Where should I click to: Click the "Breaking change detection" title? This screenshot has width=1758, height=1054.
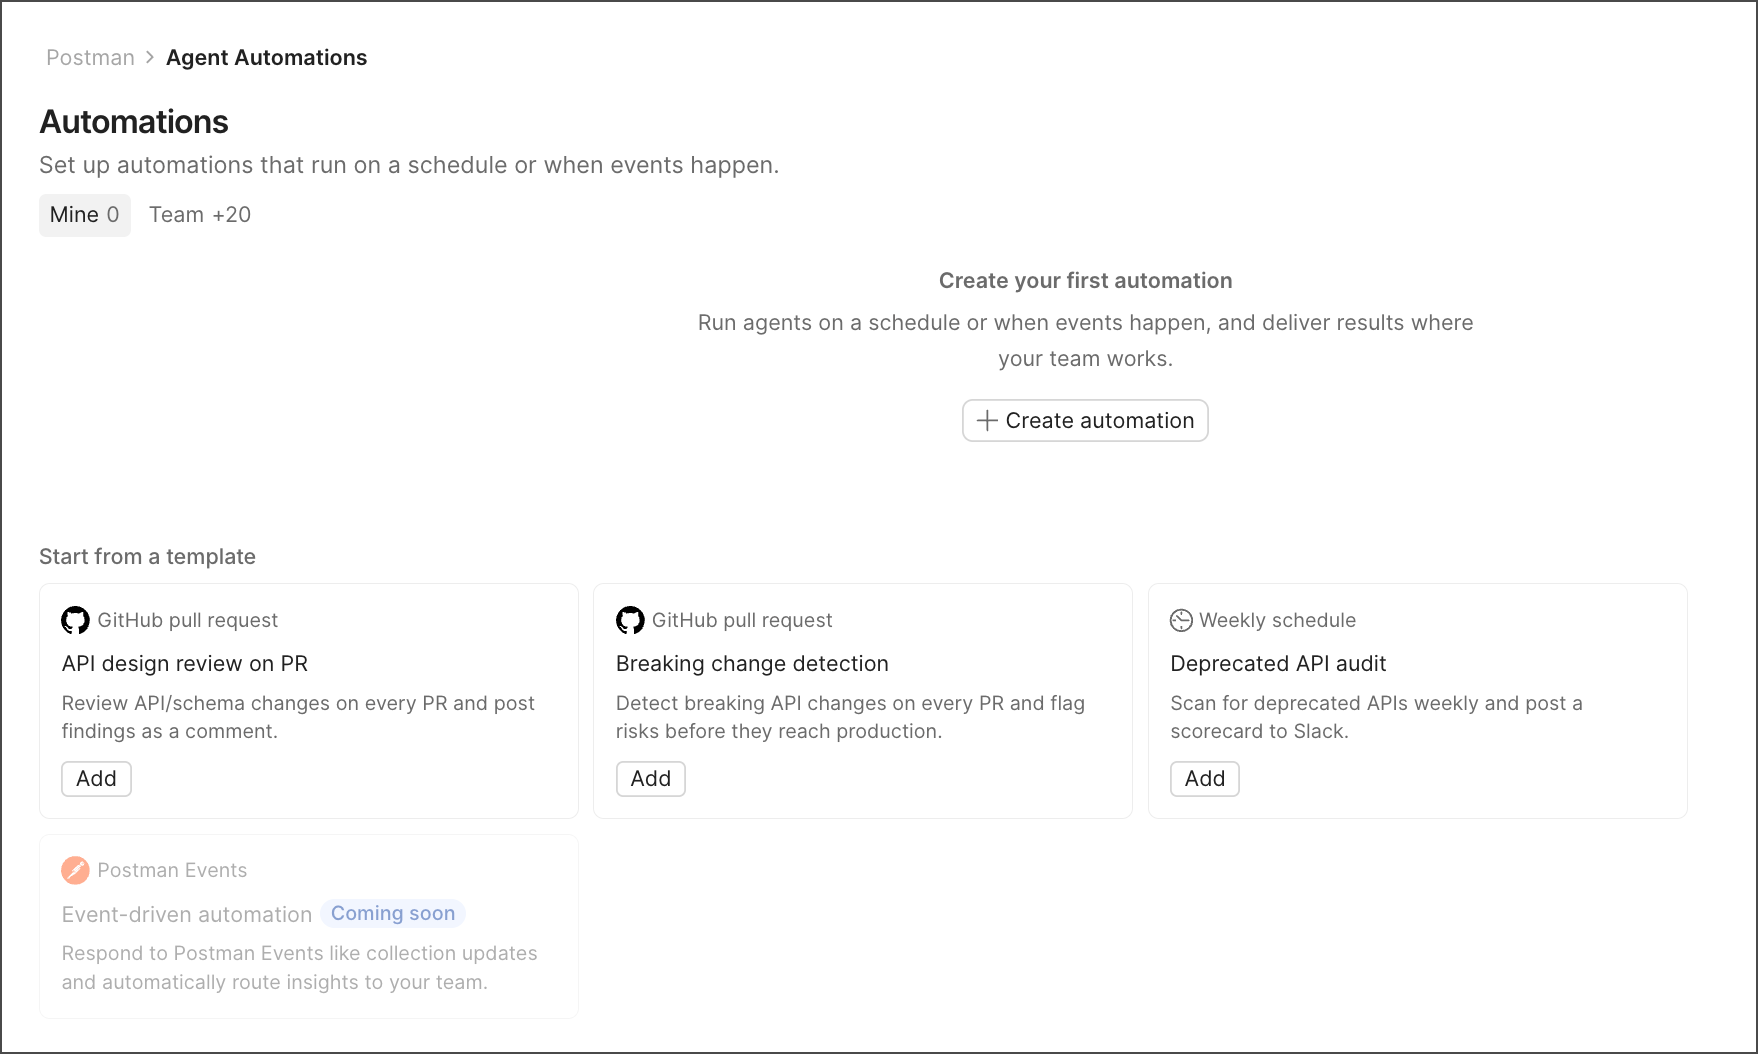click(x=752, y=664)
